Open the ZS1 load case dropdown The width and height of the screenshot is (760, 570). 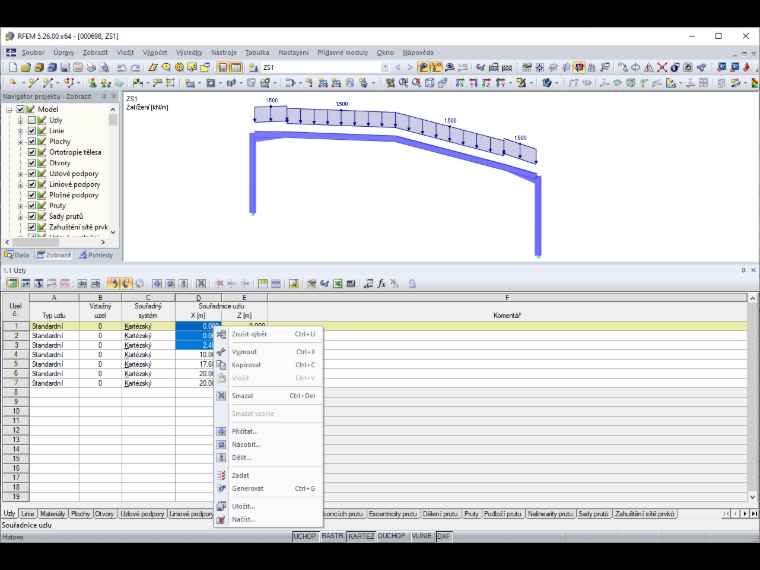385,67
